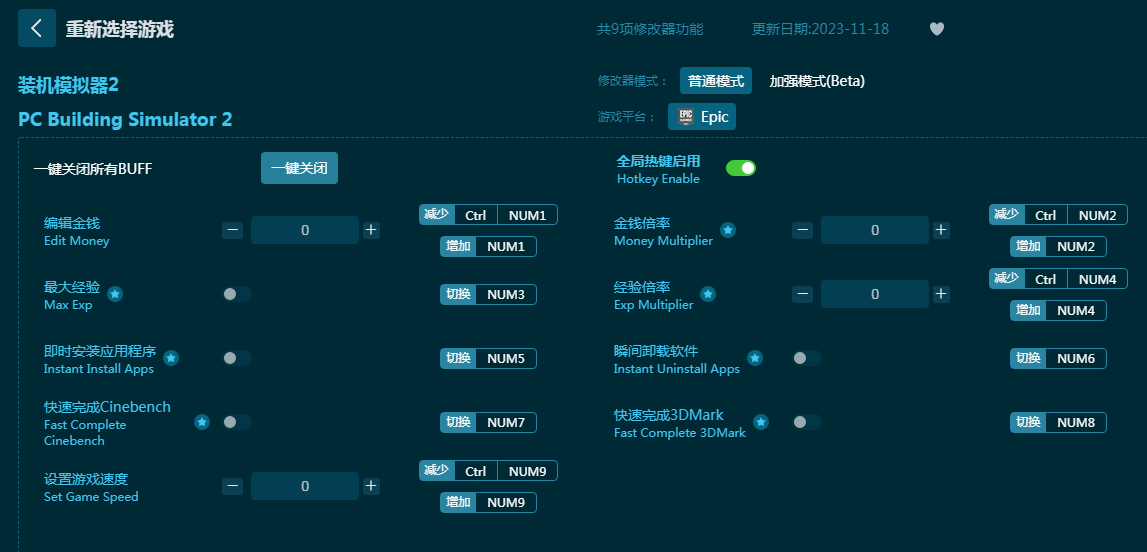The width and height of the screenshot is (1147, 552).
Task: Click the Exp Multiplier value field
Action: 875,294
